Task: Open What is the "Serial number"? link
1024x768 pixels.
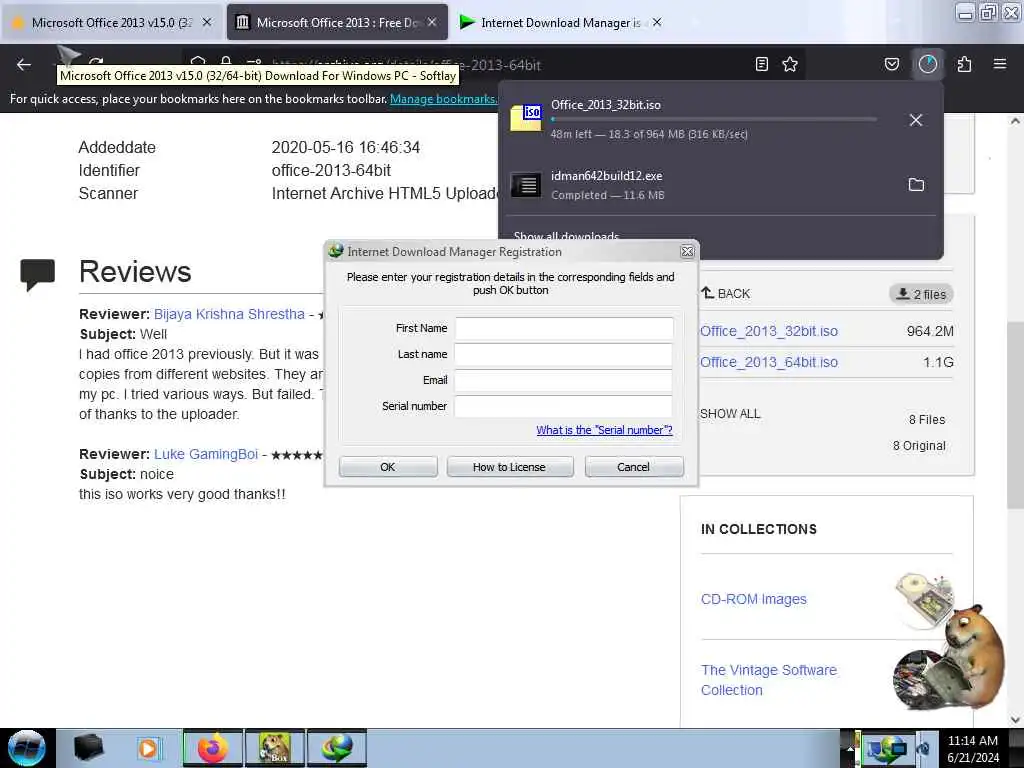Action: tap(604, 430)
